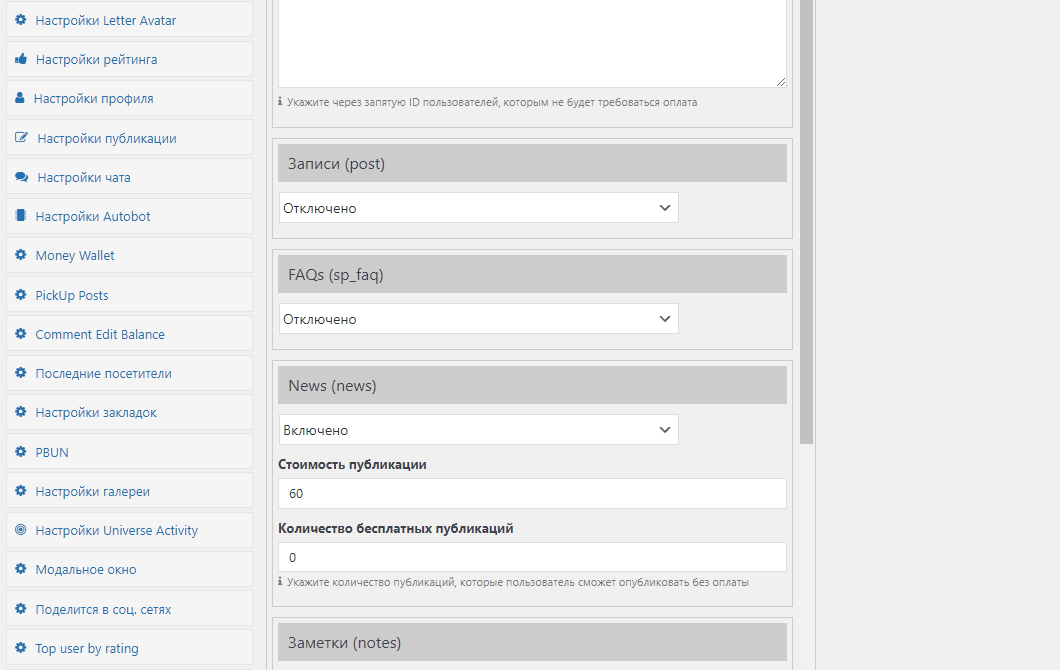
Task: Click the gear icon beside Настройки Letter Avatar
Action: click(21, 20)
